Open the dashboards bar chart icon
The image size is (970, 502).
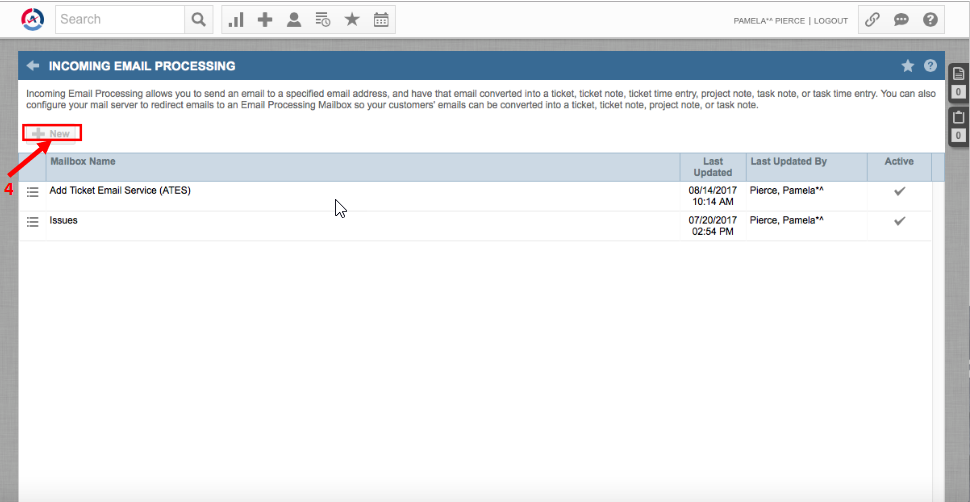(x=236, y=19)
